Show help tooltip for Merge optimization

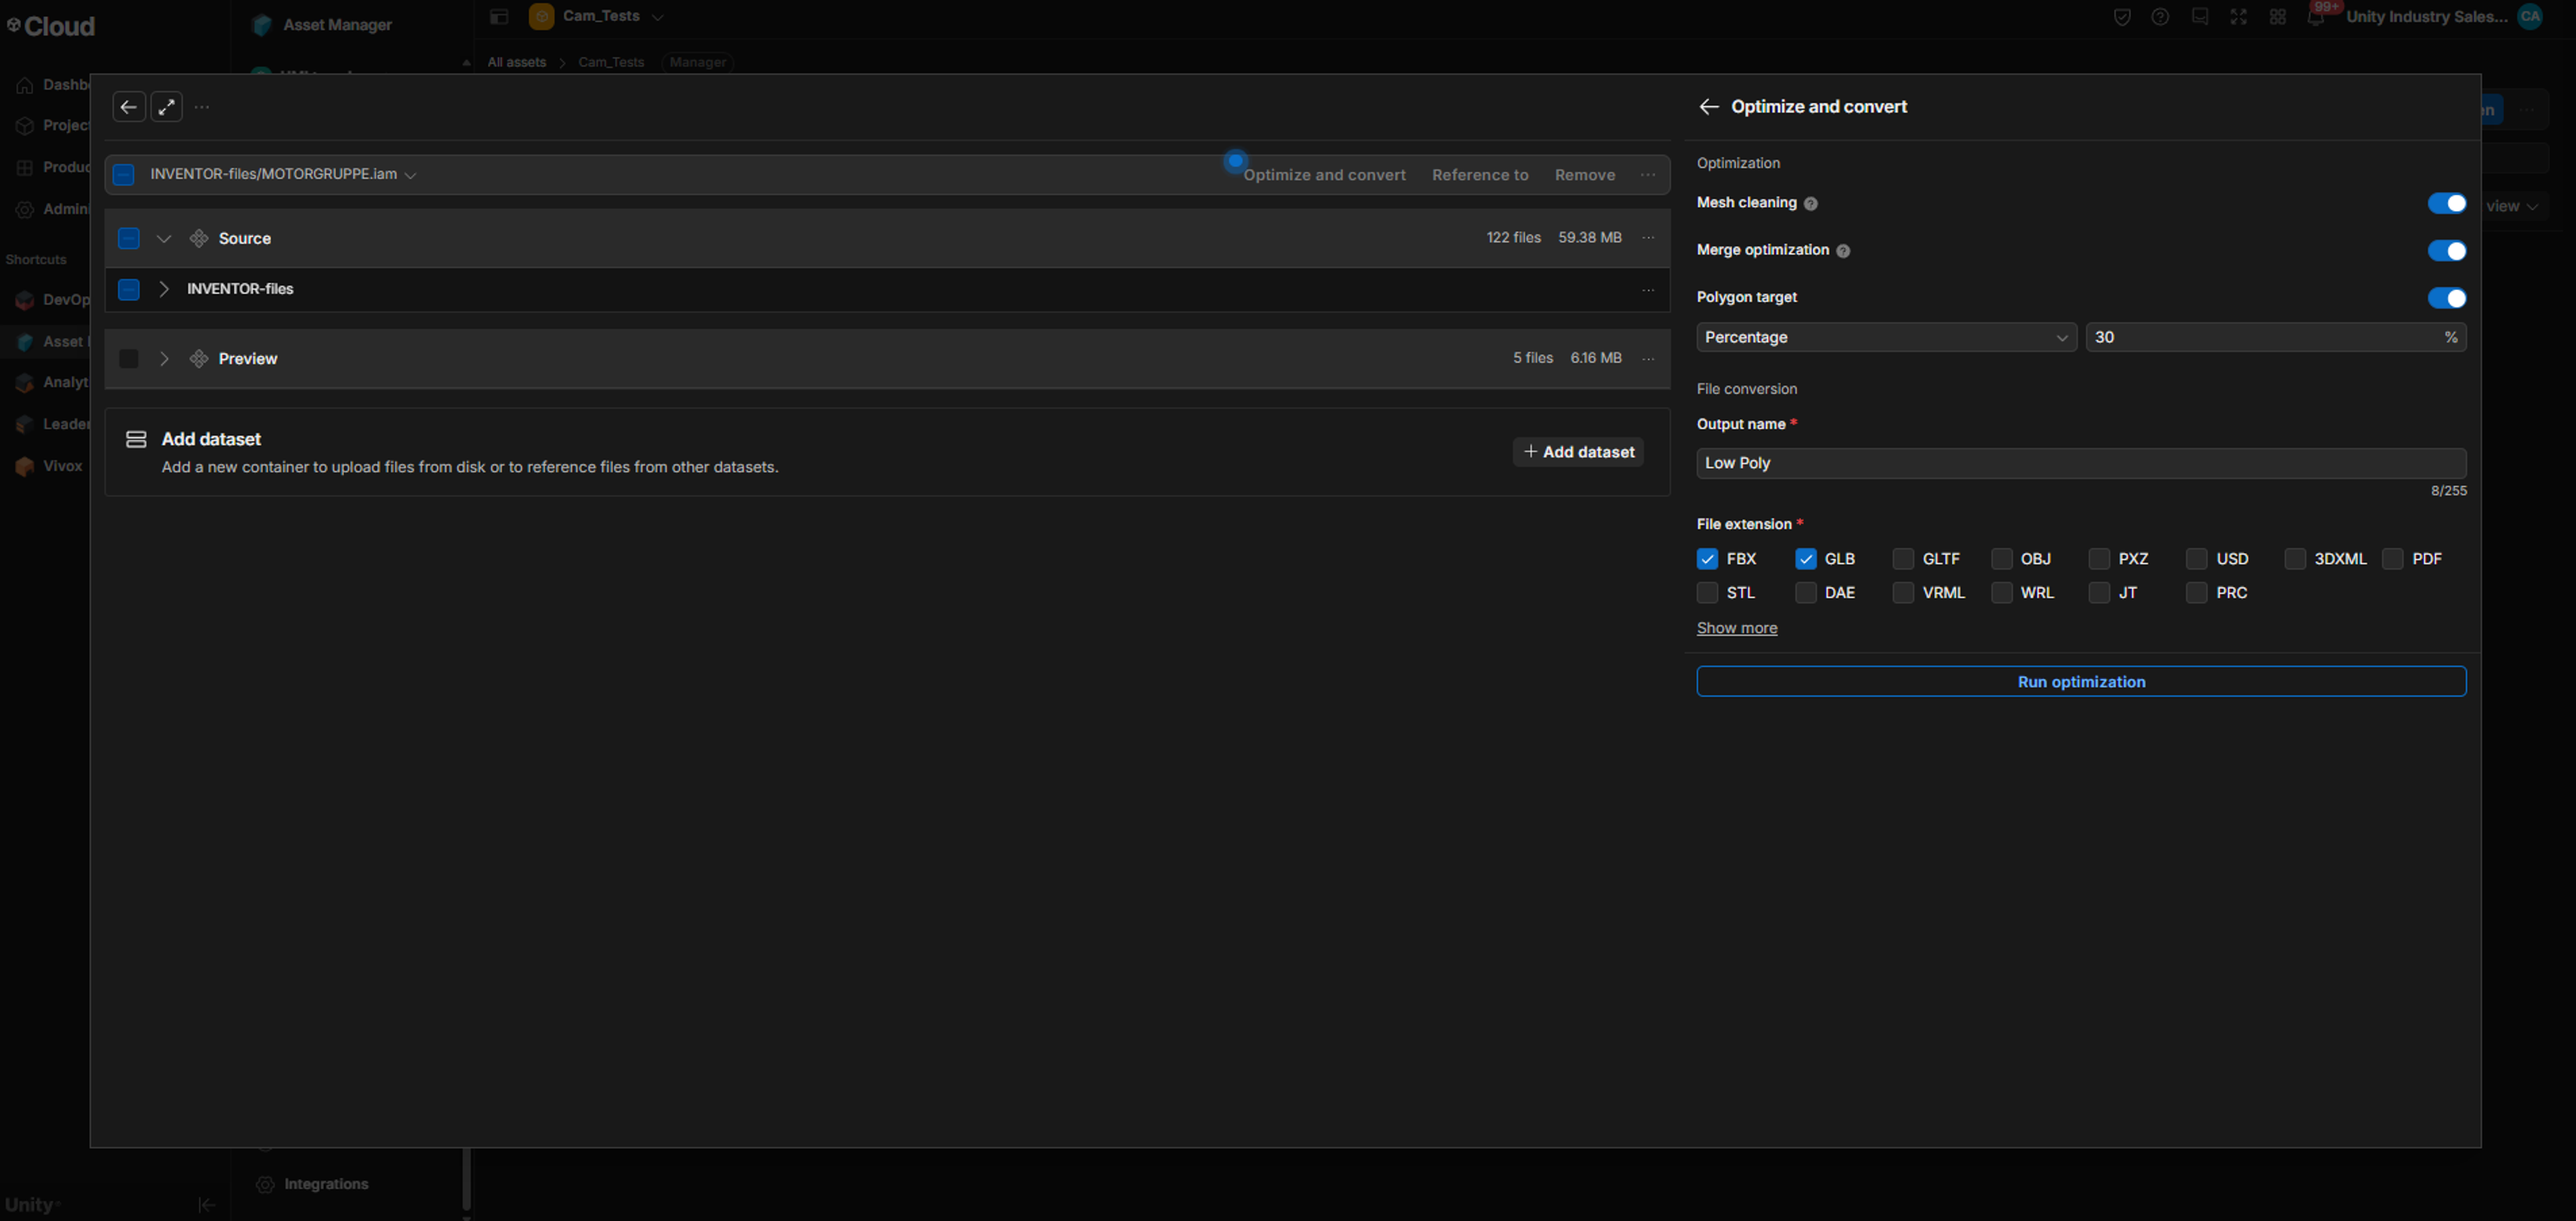point(1842,251)
